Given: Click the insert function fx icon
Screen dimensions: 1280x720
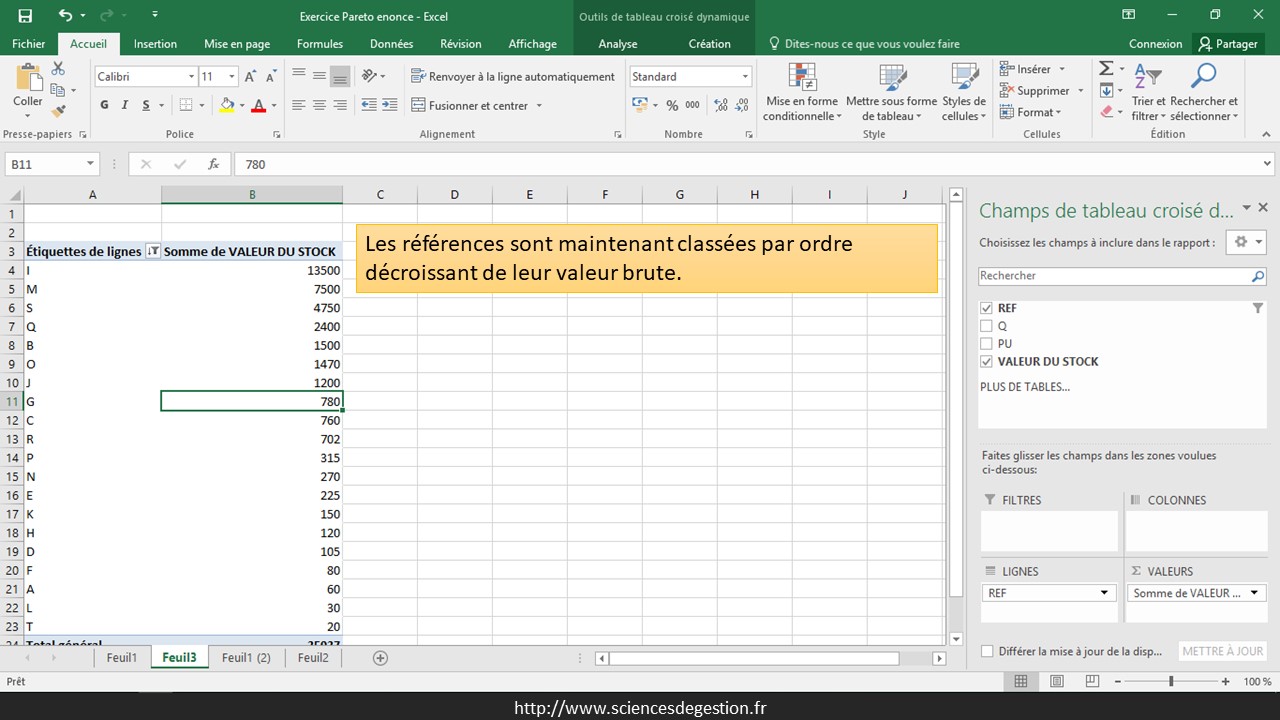Looking at the screenshot, I should (x=213, y=165).
